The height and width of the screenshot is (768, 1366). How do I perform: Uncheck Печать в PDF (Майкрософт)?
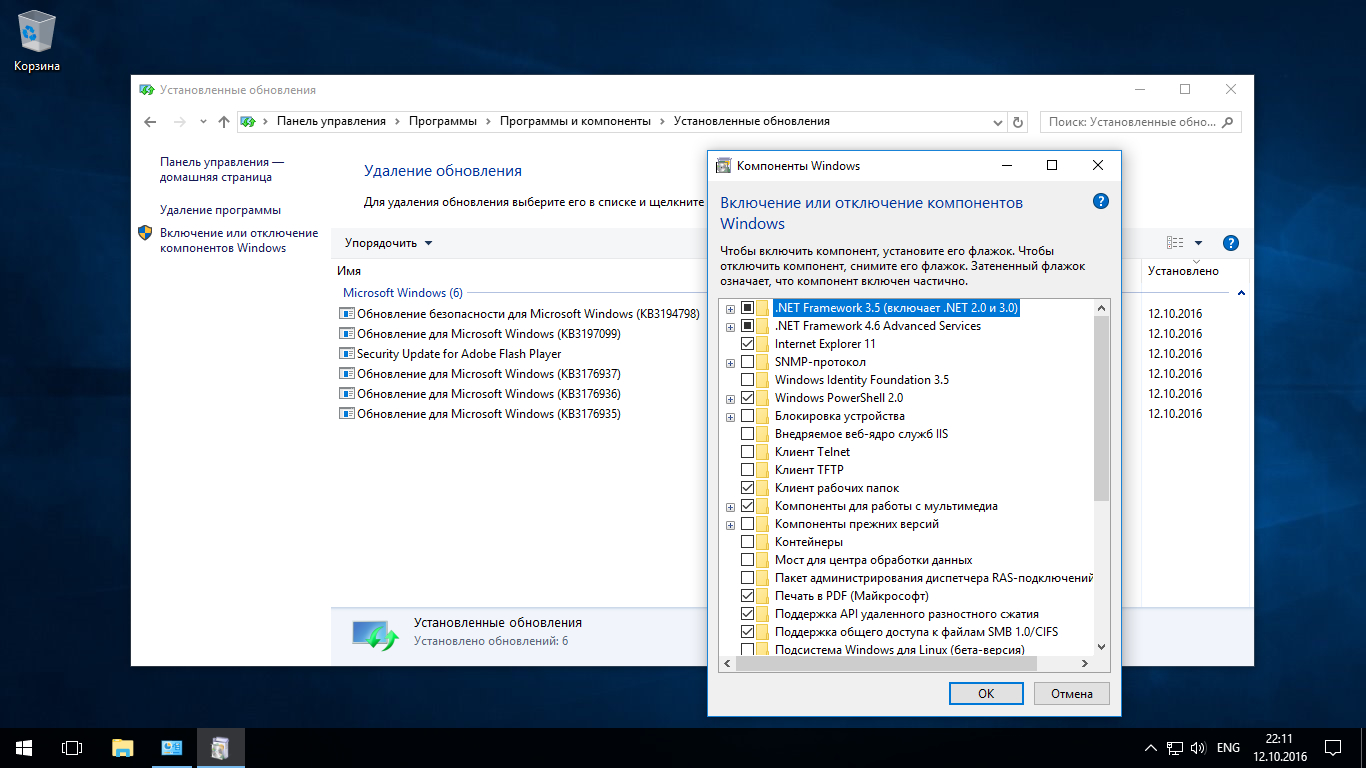coord(747,596)
